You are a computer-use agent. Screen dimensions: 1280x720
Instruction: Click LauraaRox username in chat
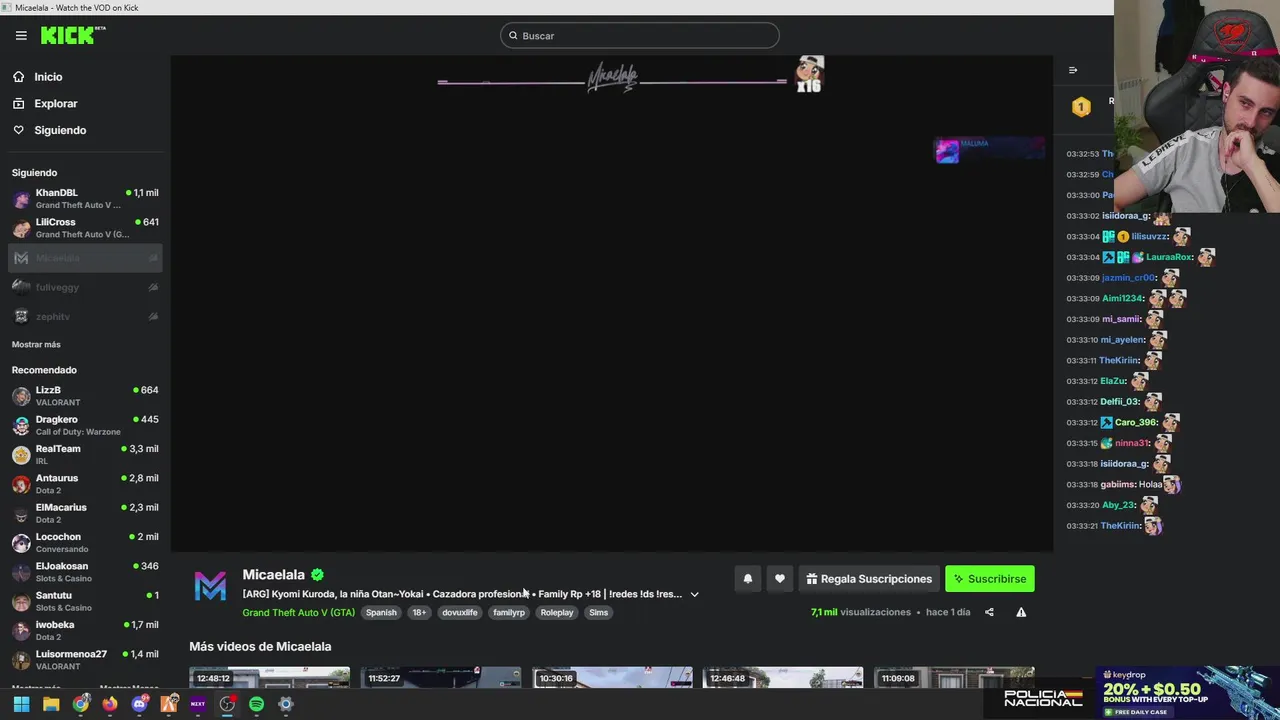pos(1169,257)
